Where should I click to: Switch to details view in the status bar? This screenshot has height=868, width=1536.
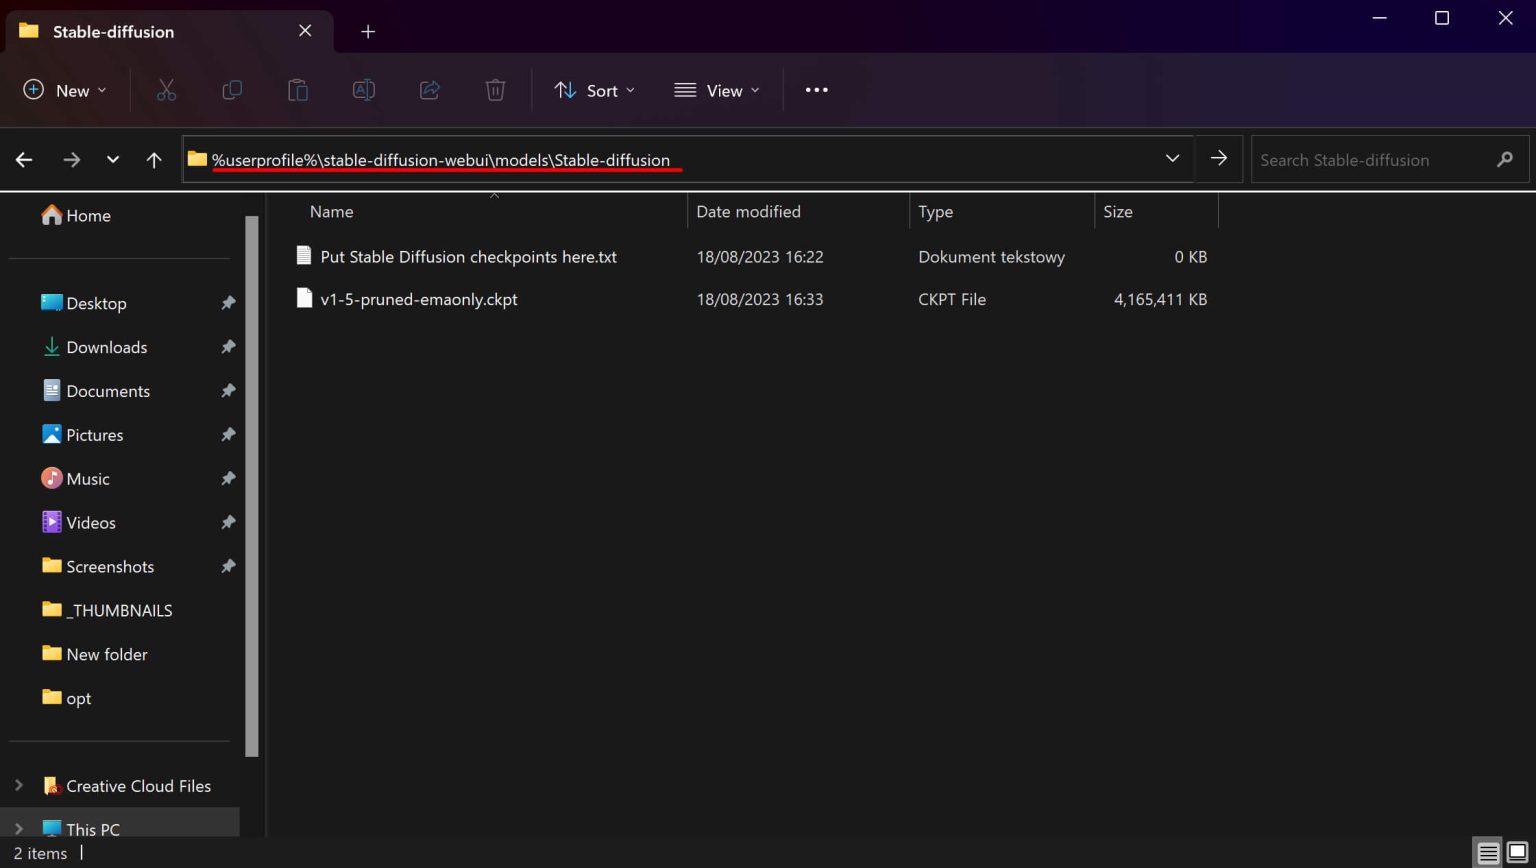point(1486,852)
